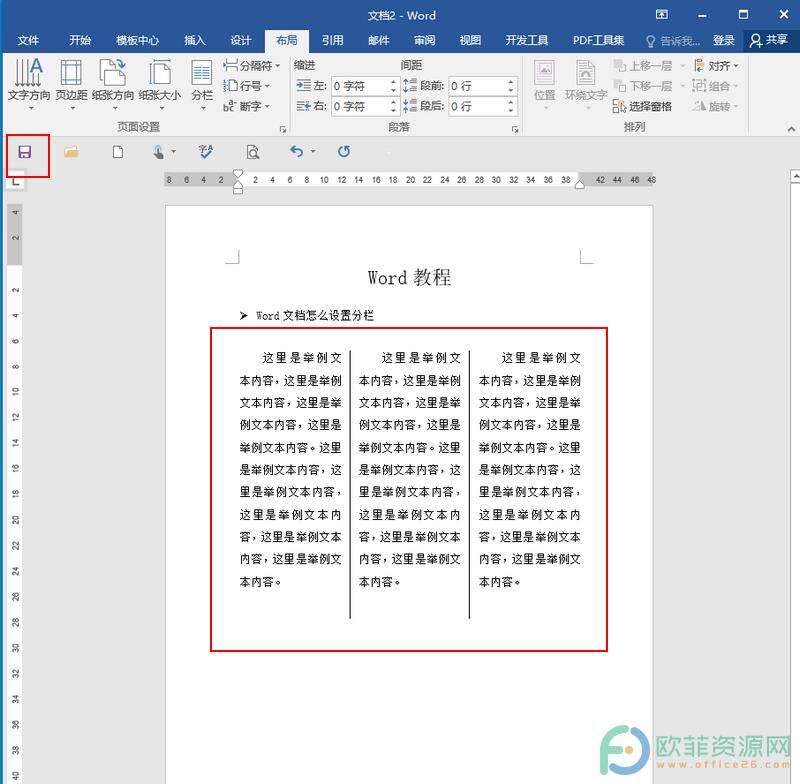Open 分栏 columns menu
800x784 pixels.
[202, 84]
